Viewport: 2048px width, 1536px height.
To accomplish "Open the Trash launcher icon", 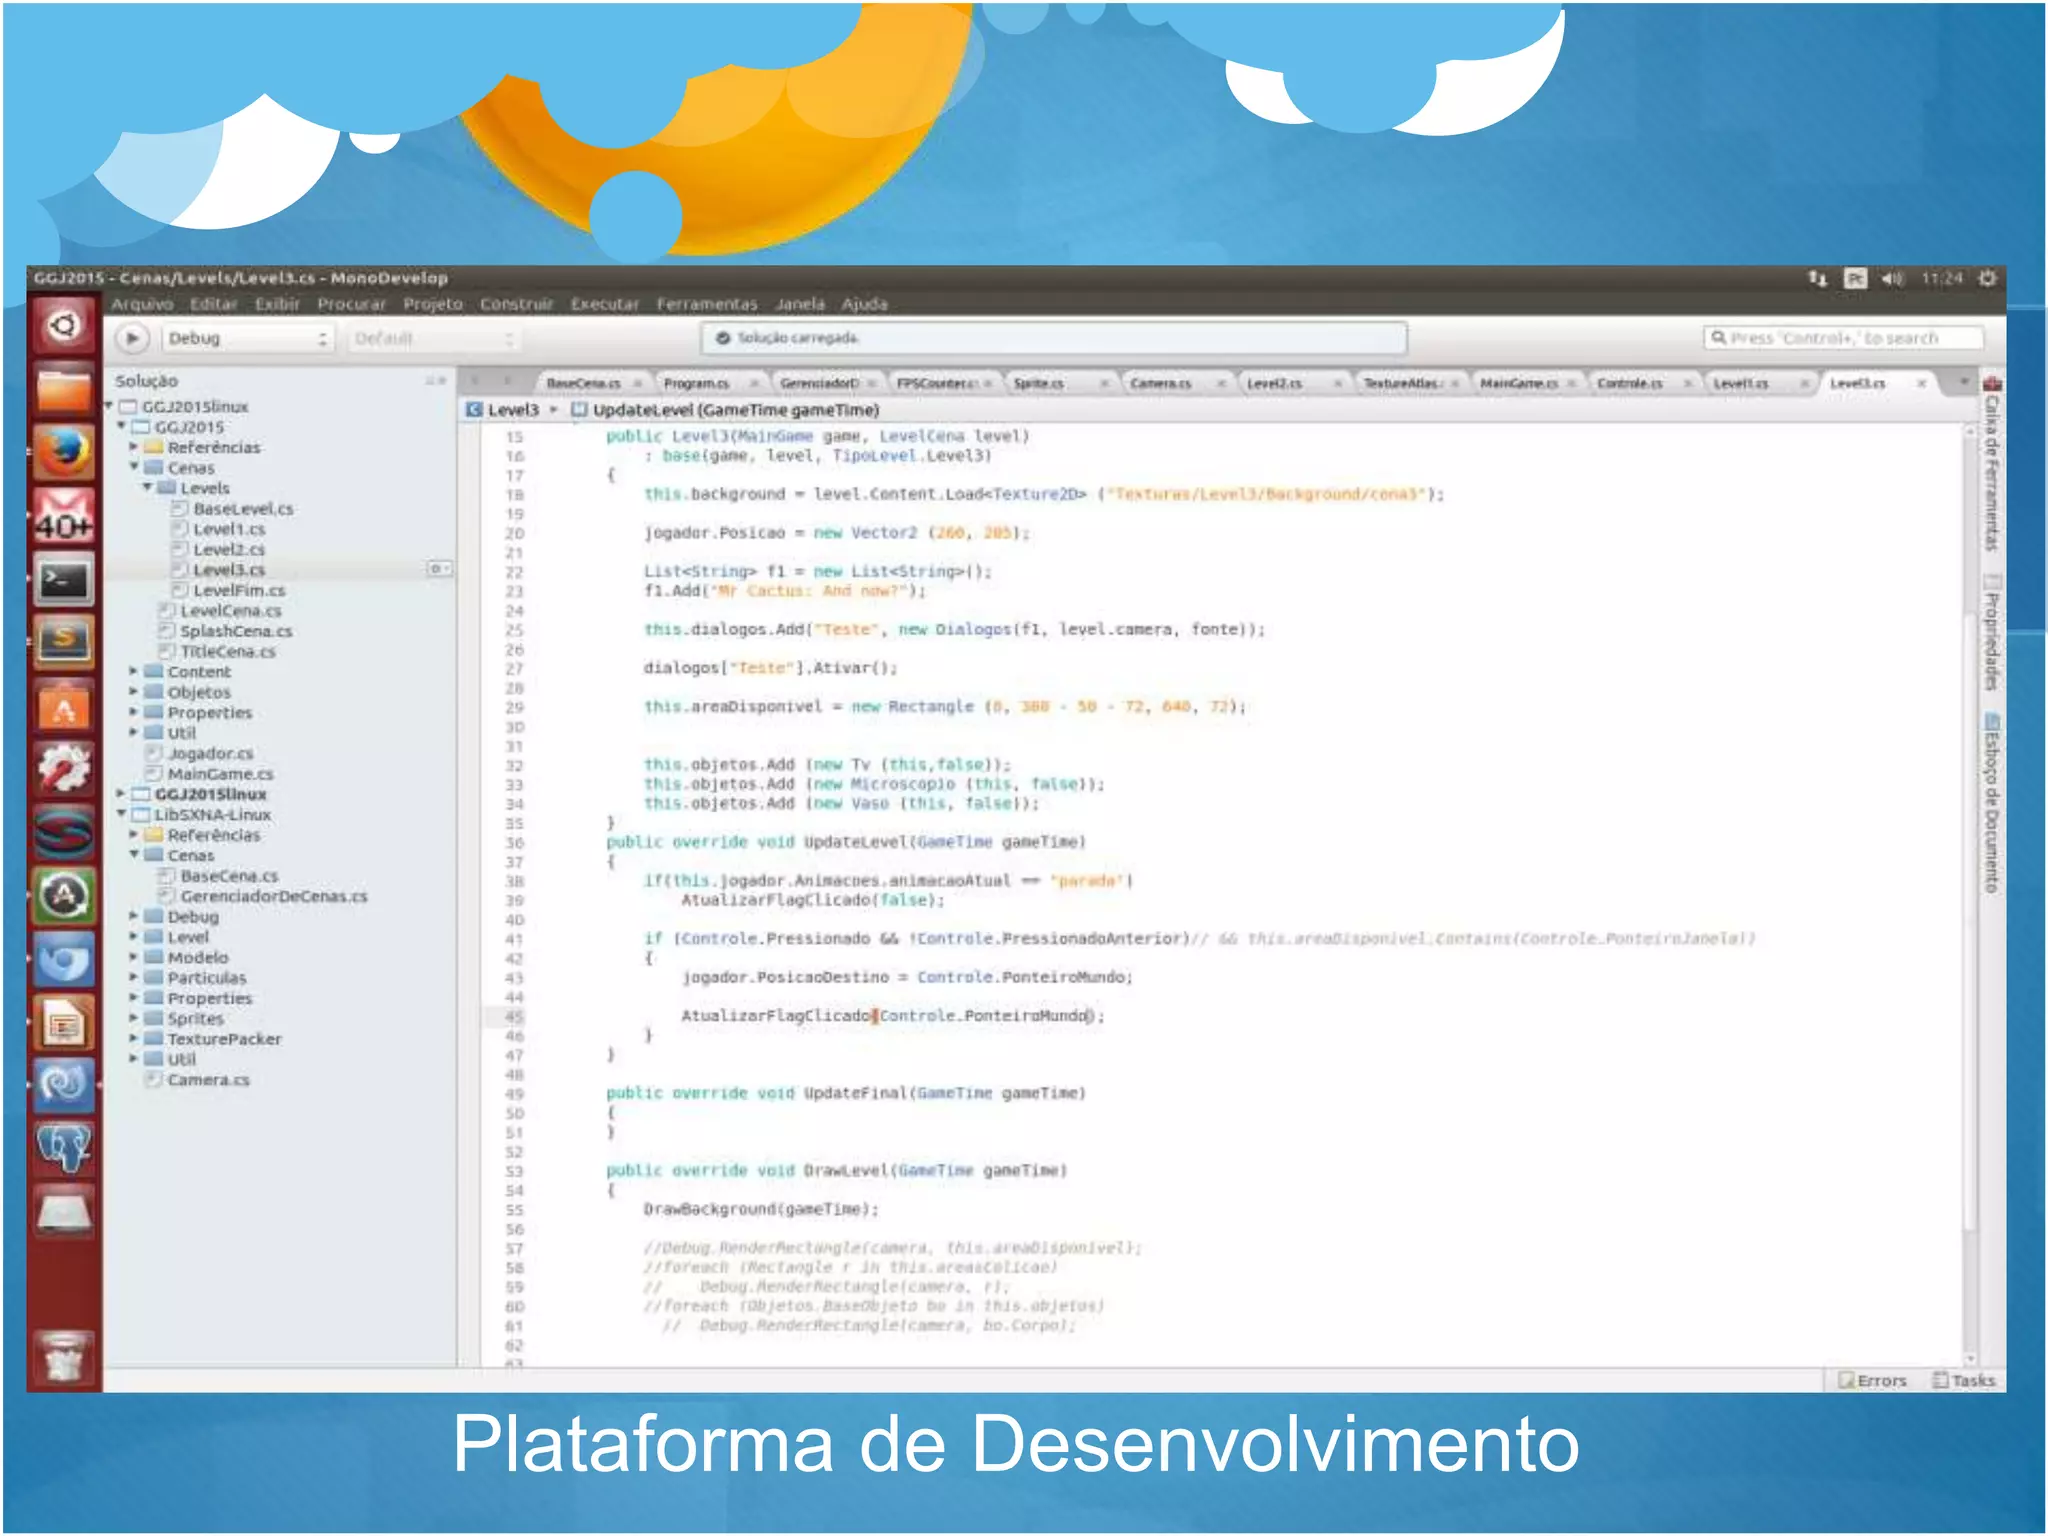I will click(64, 1358).
